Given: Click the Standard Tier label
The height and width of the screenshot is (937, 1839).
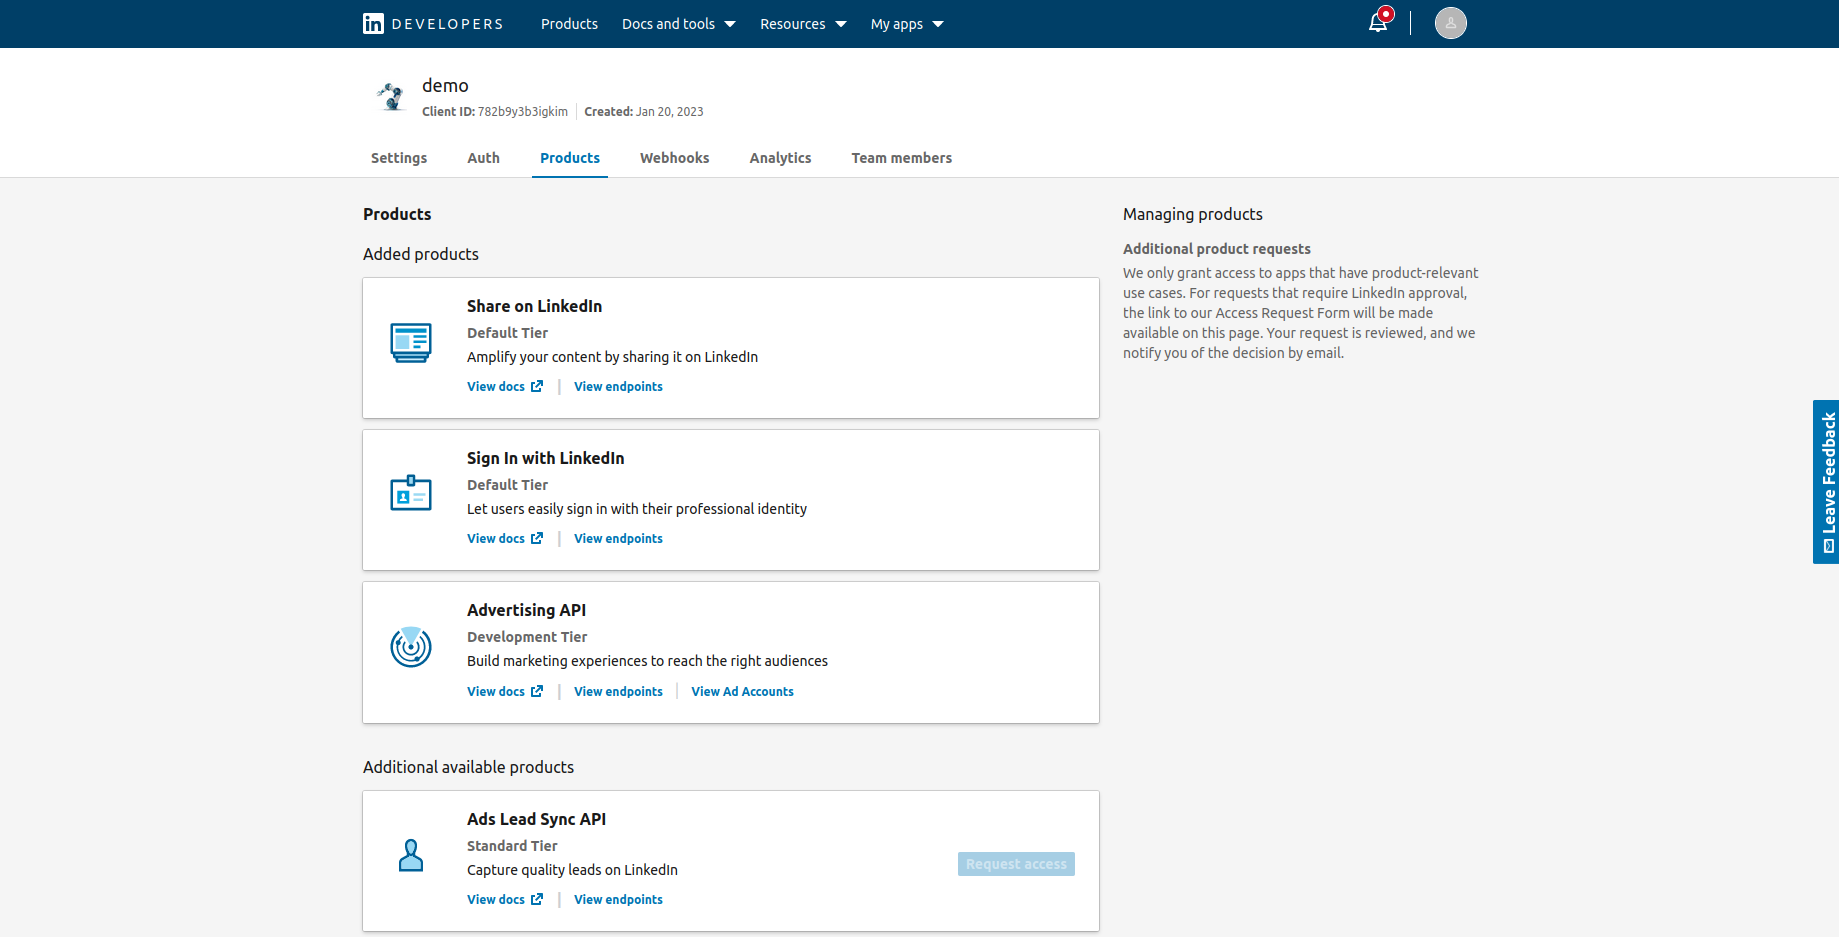Looking at the screenshot, I should (512, 846).
